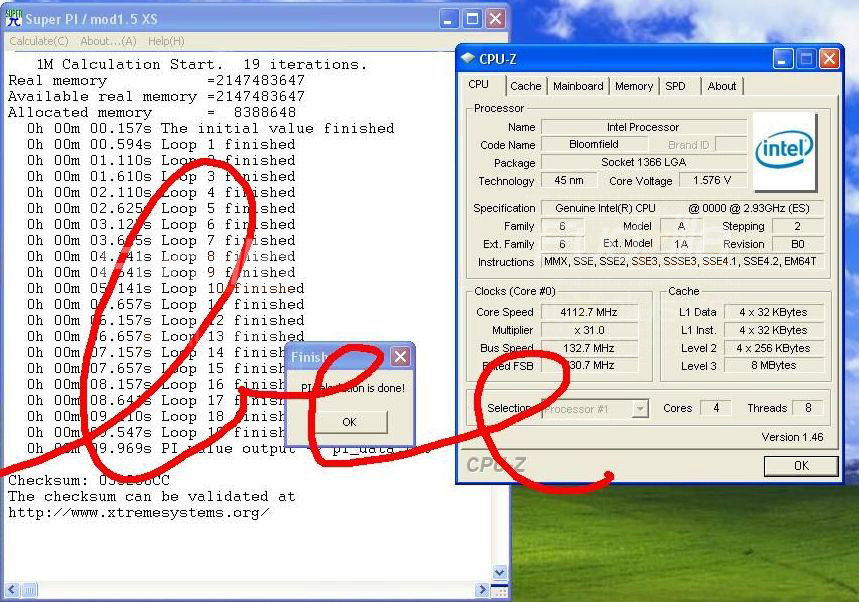Viewport: 859px width, 602px height.
Task: Click the horizontal scrollbar thumb in Super PI
Action: [30, 590]
